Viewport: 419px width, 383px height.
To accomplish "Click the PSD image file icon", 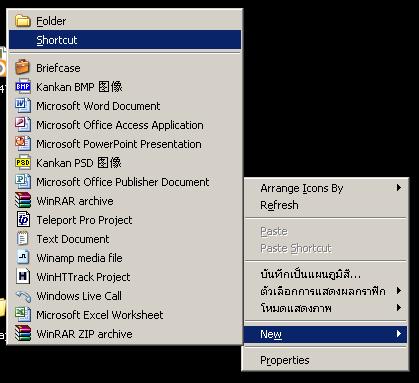I will (23, 163).
